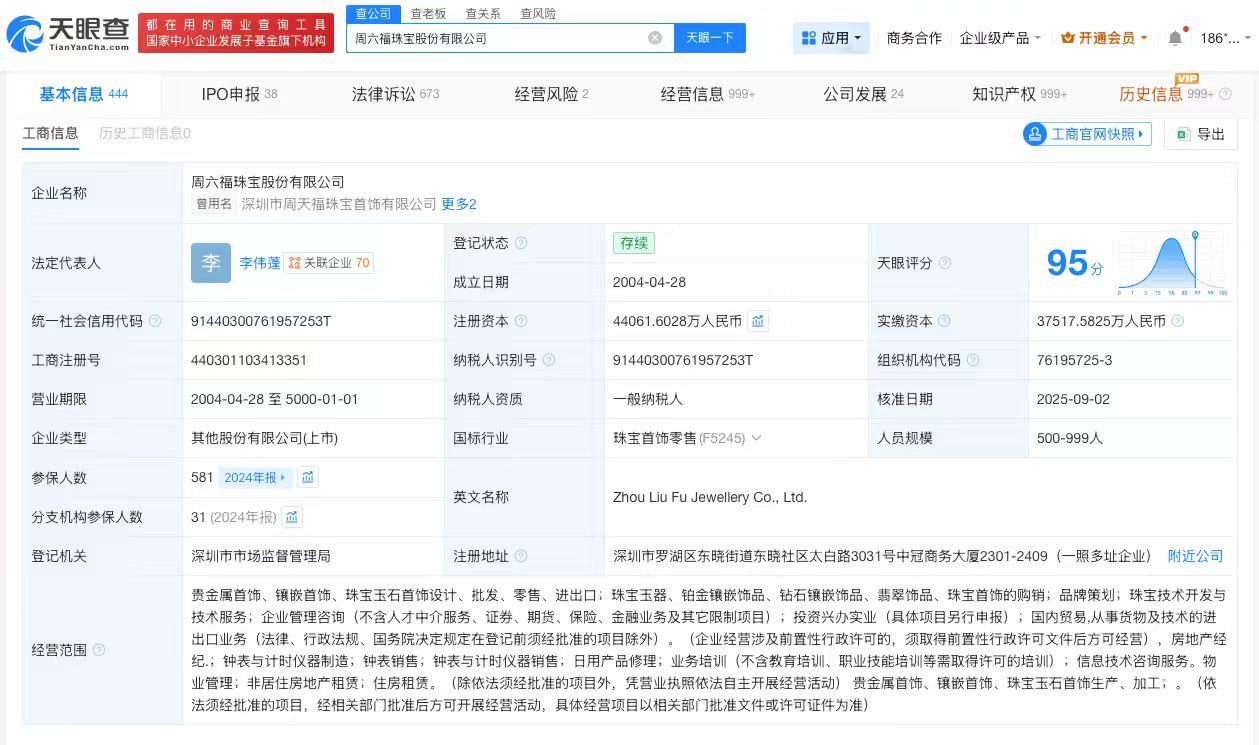The width and height of the screenshot is (1259, 745).
Task: Click the credit code 91440300761957253T beside 统一社会信用代码
Action: tap(261, 321)
